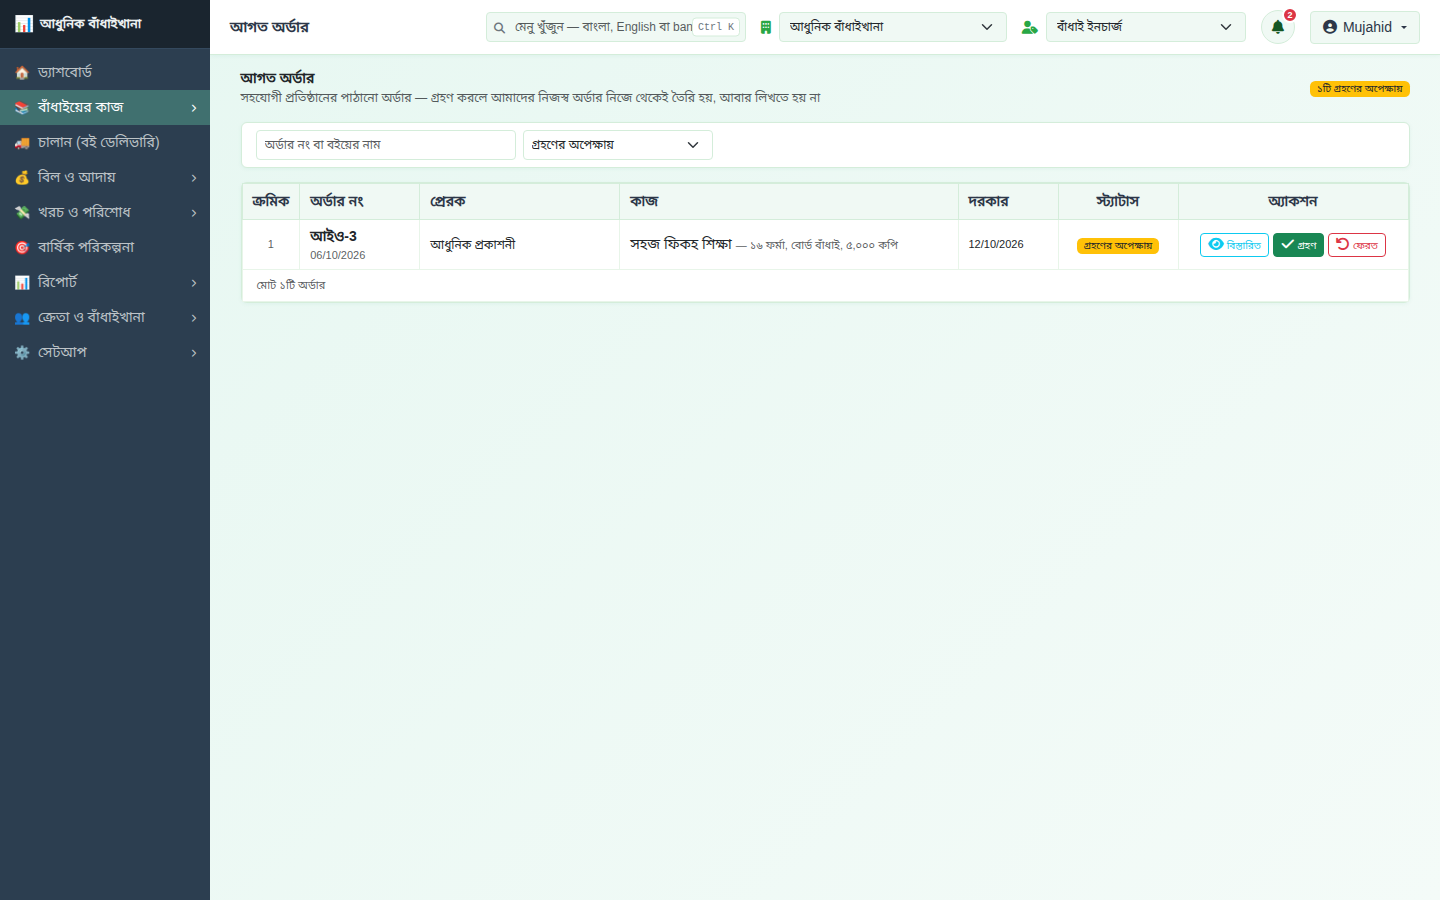
Task: Click the সেটআপ gear icon
Action: coord(22,353)
